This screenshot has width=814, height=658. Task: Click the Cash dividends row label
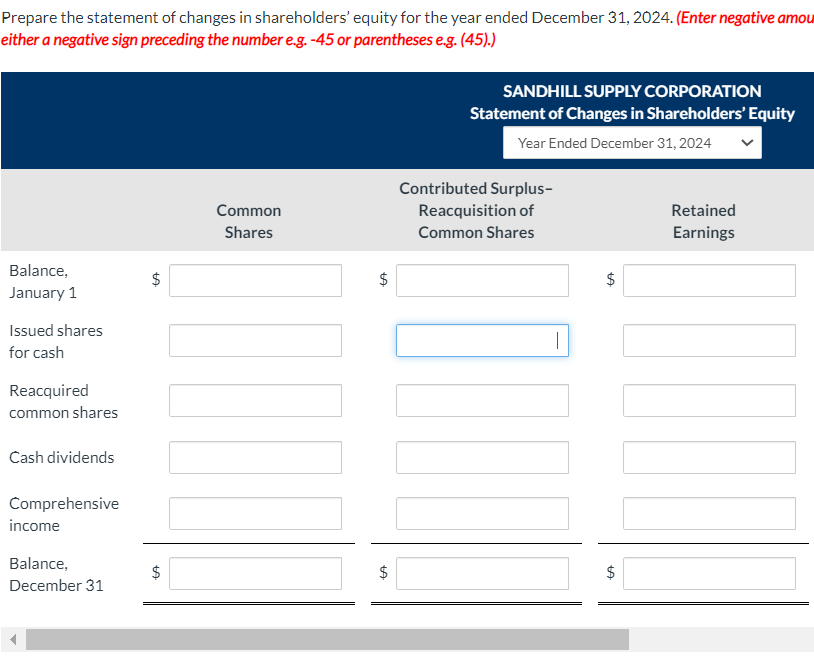pyautogui.click(x=62, y=458)
